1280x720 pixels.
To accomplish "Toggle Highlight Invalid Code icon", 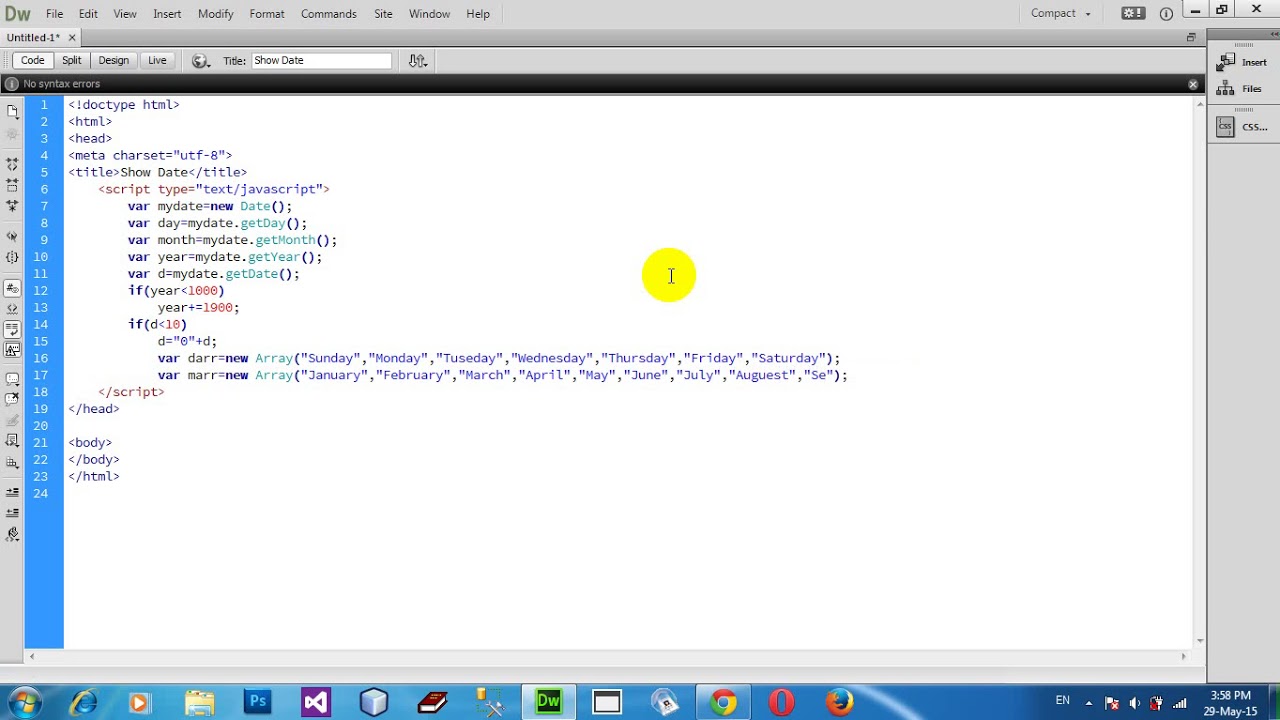I will pyautogui.click(x=12, y=308).
